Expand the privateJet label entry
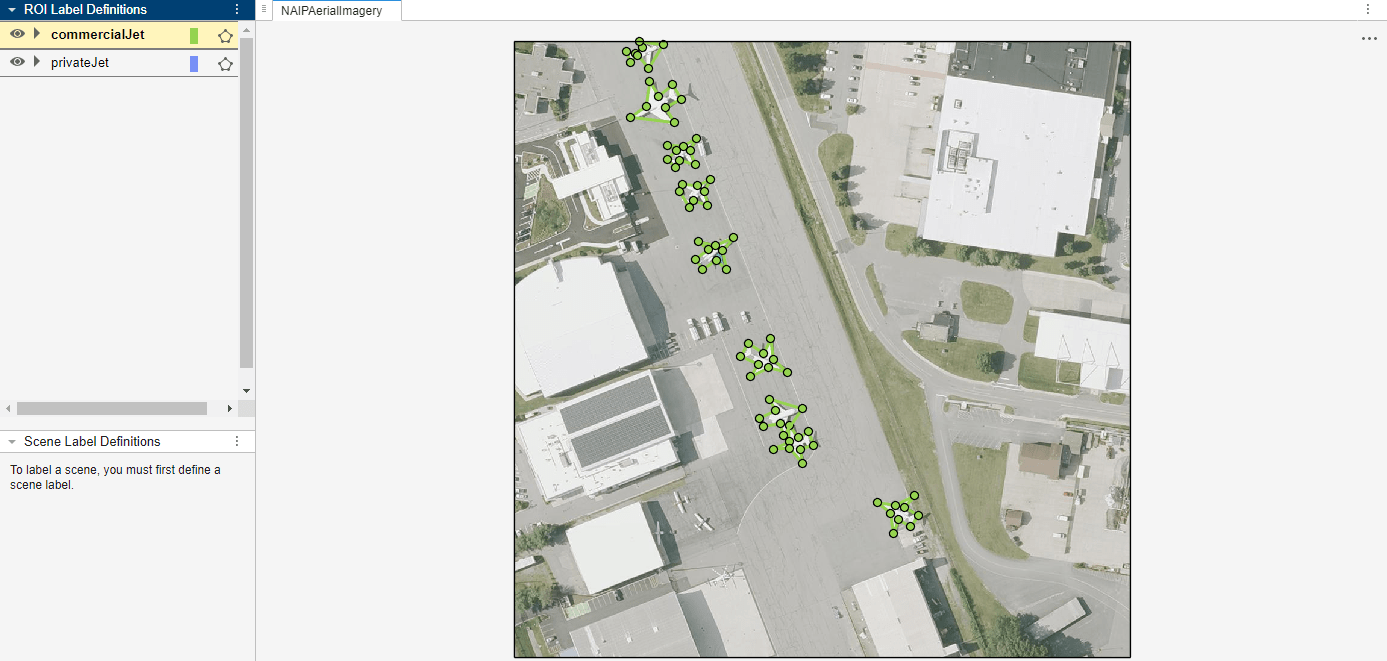 37,62
